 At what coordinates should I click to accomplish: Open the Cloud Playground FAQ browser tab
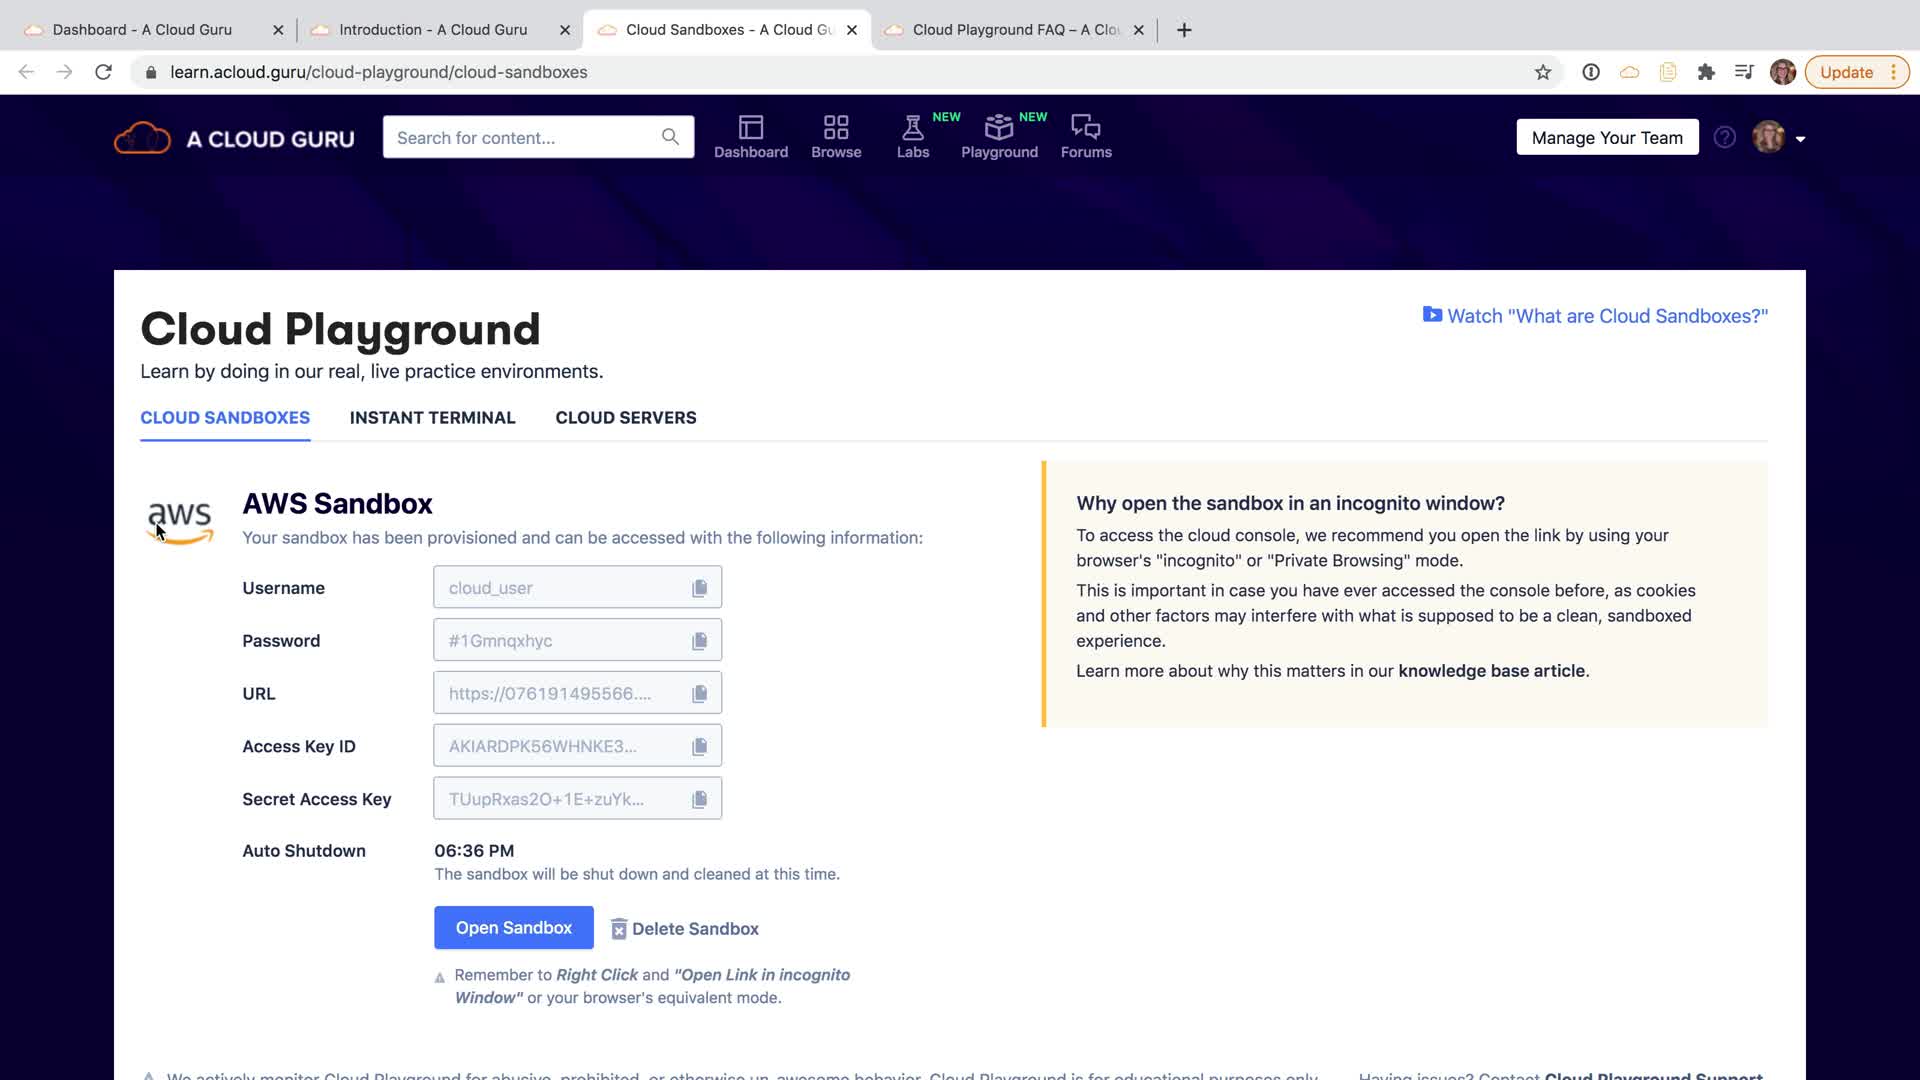1014,30
